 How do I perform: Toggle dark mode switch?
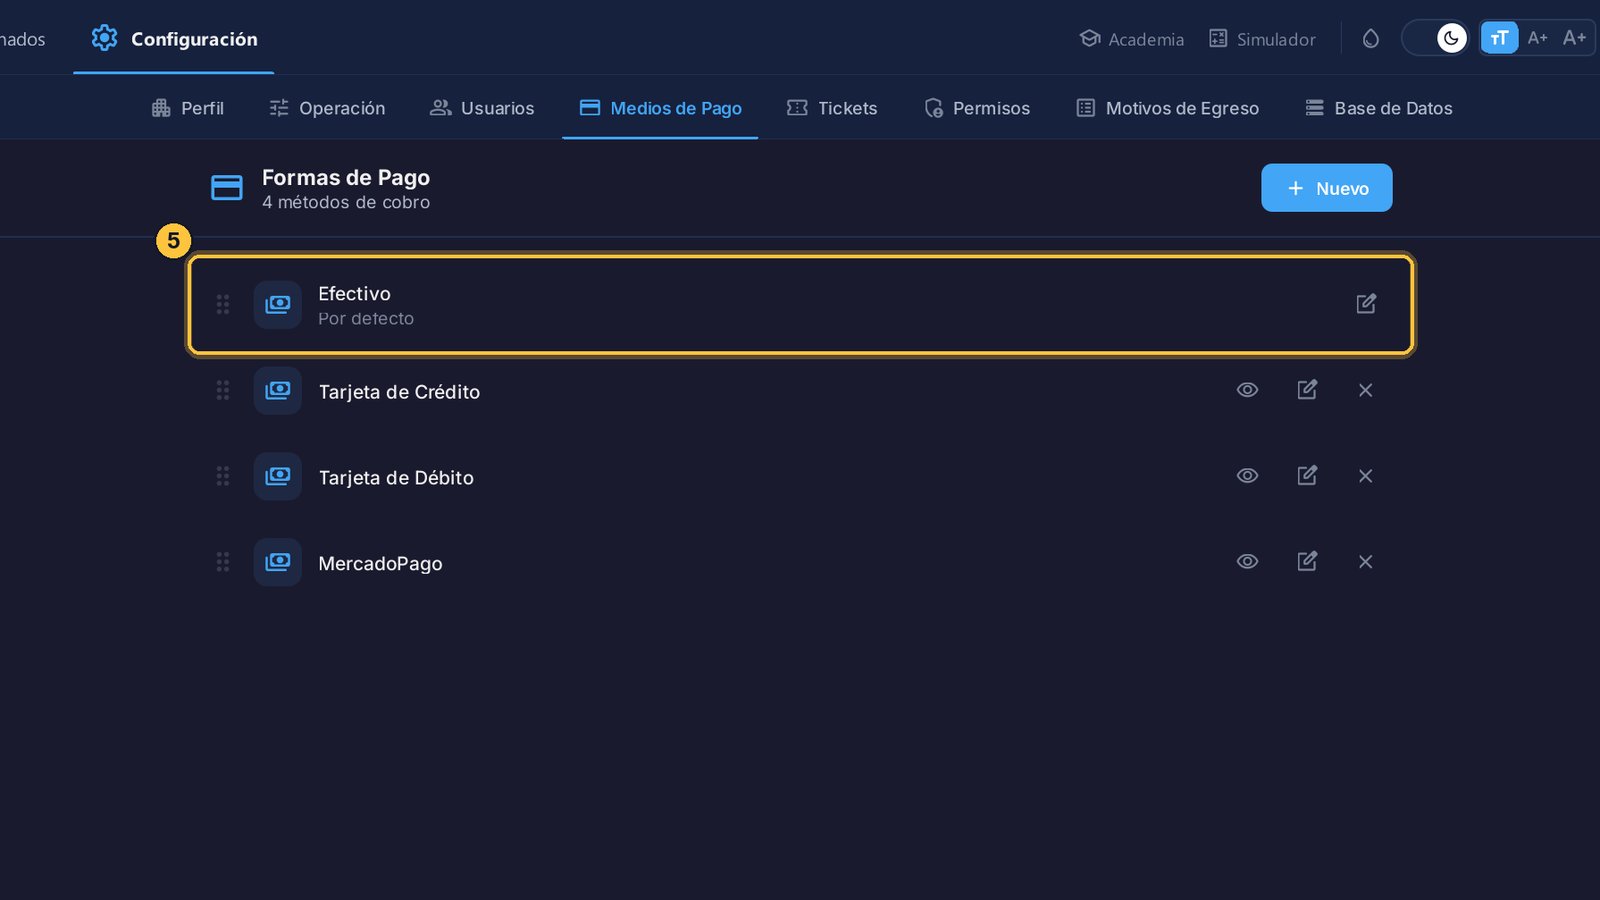(x=1435, y=38)
